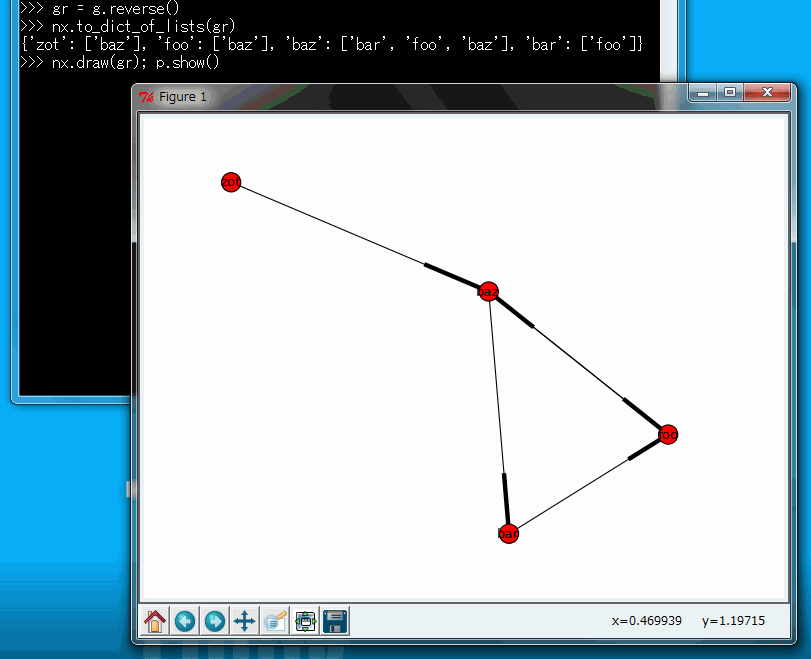The width and height of the screenshot is (811, 659).
Task: Click the x/y coordinate readout in toolbar
Action: click(x=688, y=621)
